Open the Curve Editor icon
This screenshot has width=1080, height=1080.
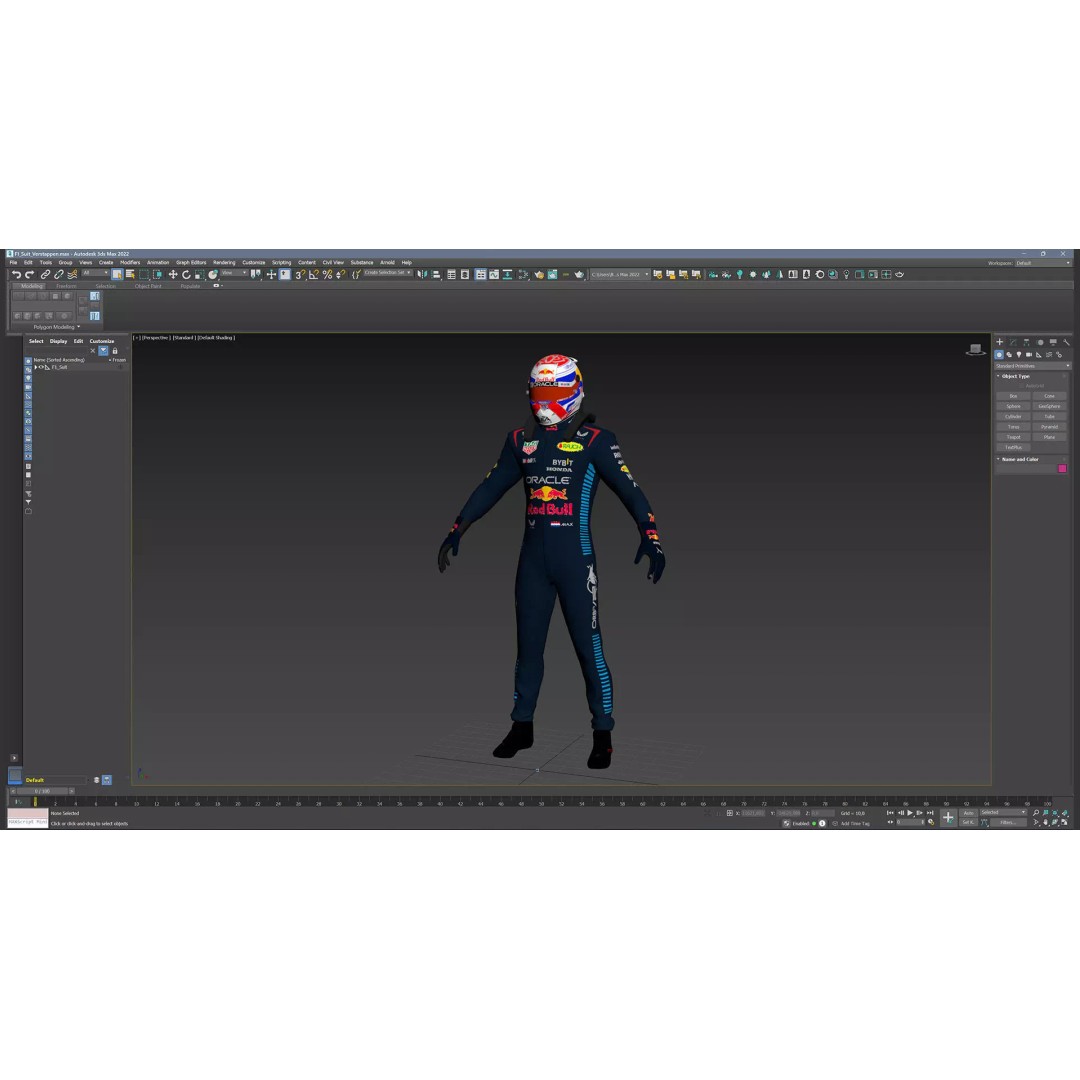494,274
